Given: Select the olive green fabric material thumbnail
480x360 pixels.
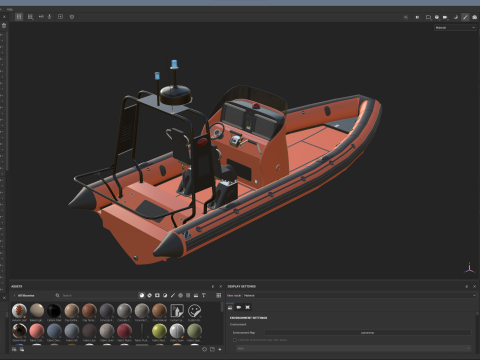Looking at the screenshot, I should 194,331.
